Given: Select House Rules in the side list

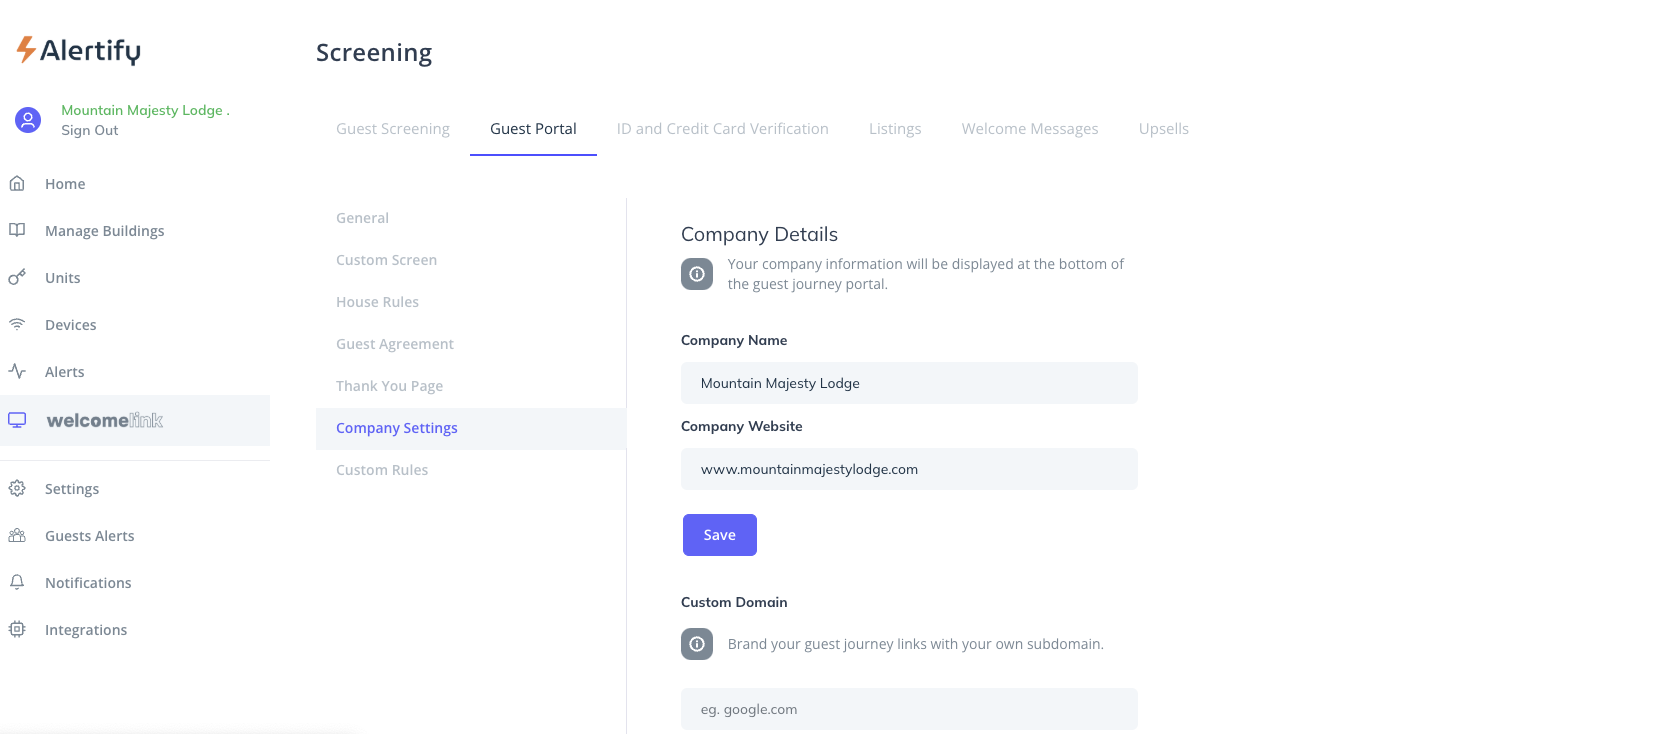Looking at the screenshot, I should point(377,302).
